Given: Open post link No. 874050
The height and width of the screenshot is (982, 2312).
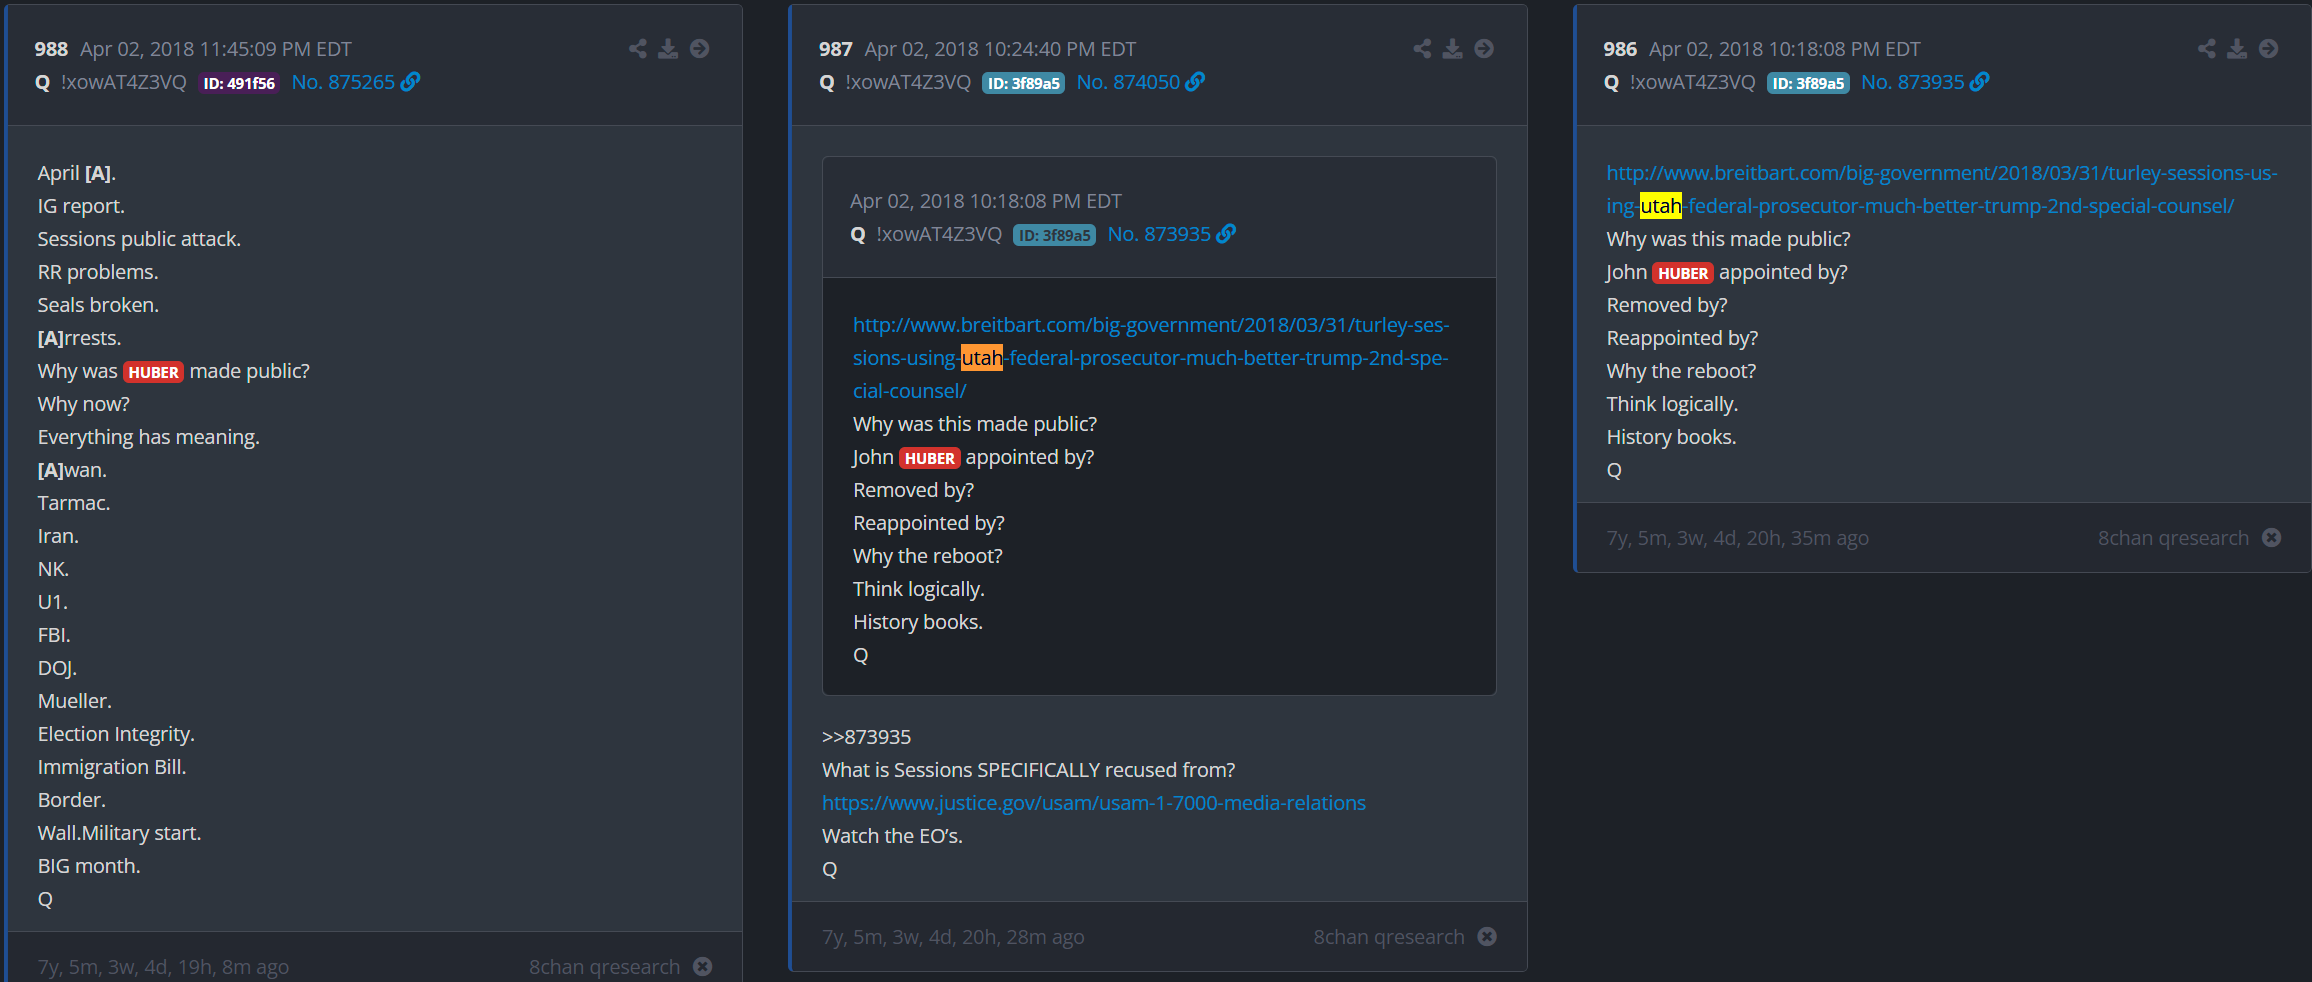Looking at the screenshot, I should coord(1128,82).
